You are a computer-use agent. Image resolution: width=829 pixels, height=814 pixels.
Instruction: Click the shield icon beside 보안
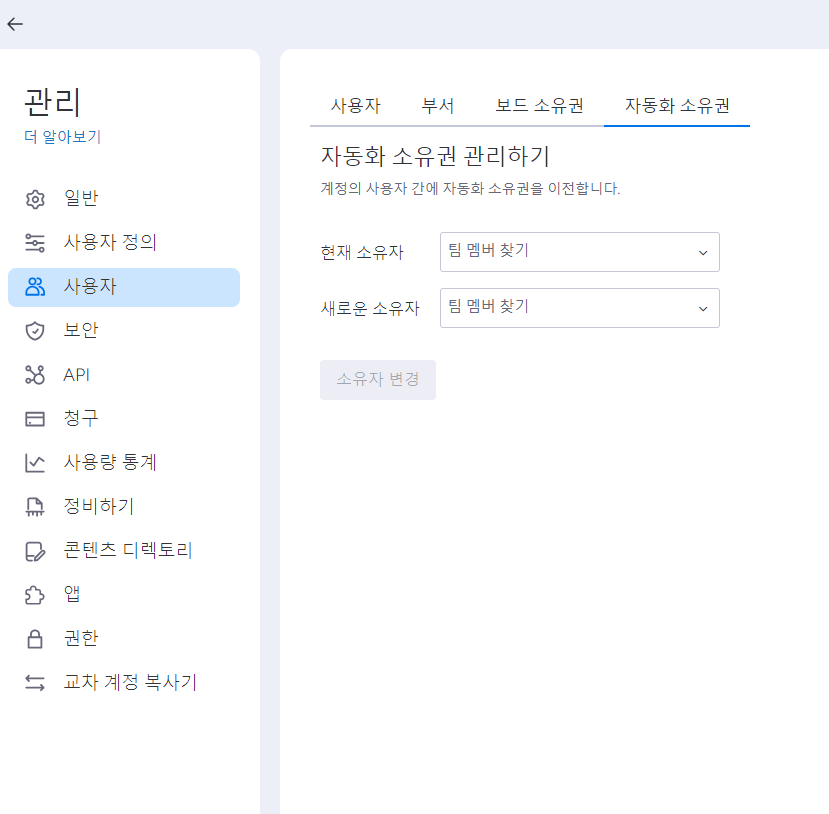coord(35,331)
